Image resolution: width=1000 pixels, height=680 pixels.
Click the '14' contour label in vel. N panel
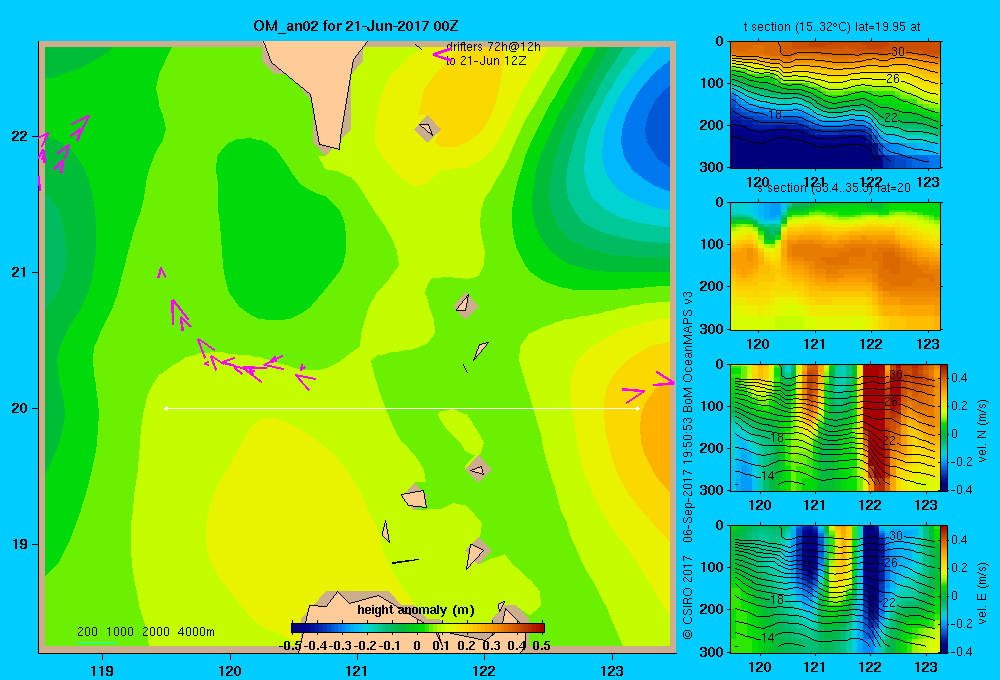[x=767, y=475]
